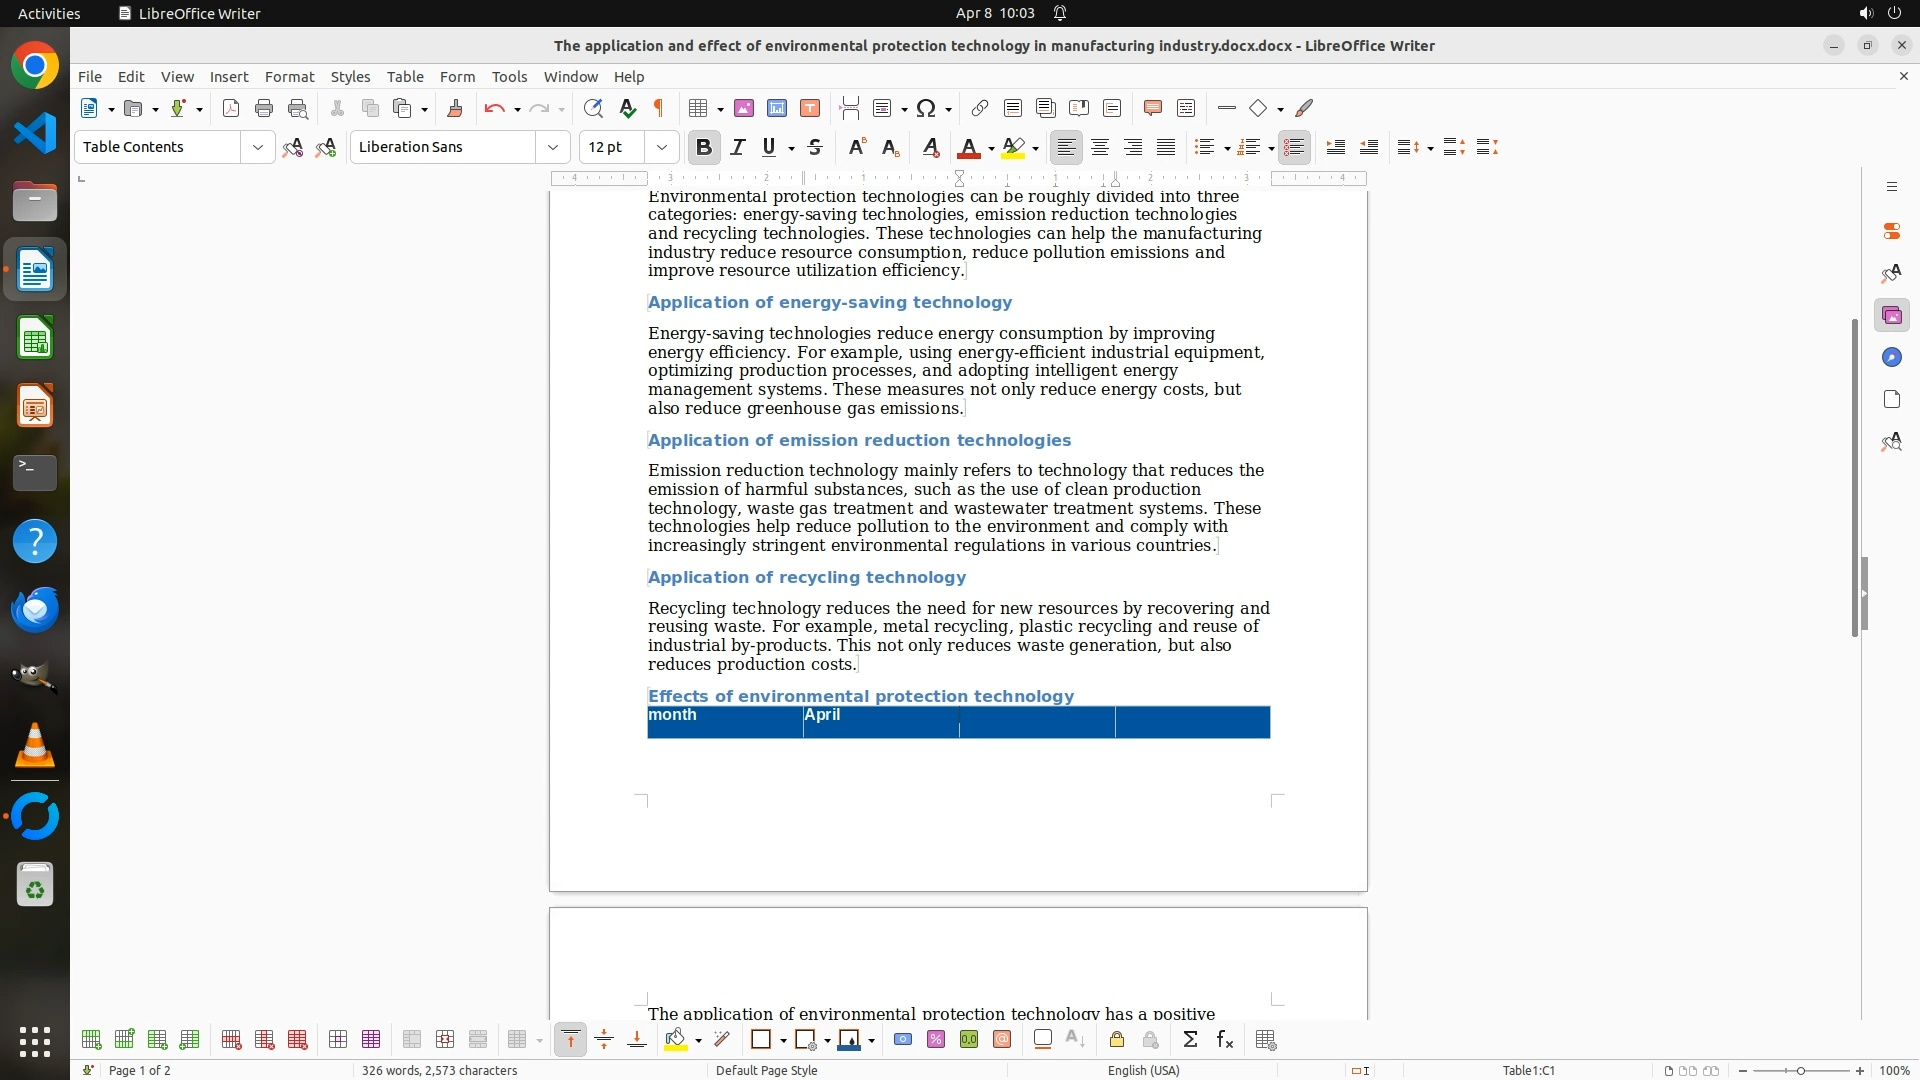This screenshot has width=1920, height=1080.
Task: Open the font name dropdown list
Action: pyautogui.click(x=552, y=147)
